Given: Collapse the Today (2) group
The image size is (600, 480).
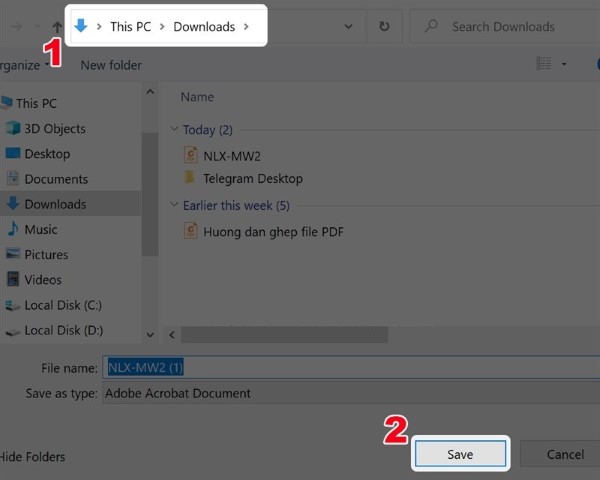Looking at the screenshot, I should (174, 130).
